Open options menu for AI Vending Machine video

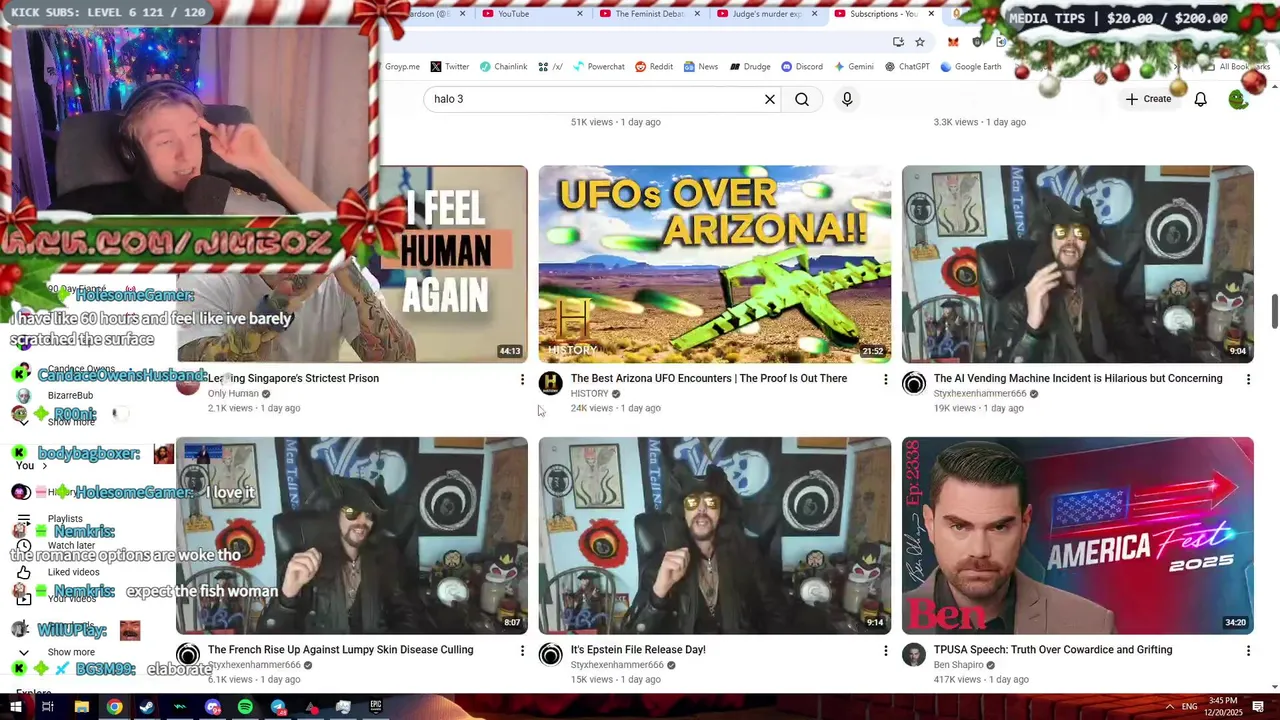[x=1248, y=380]
